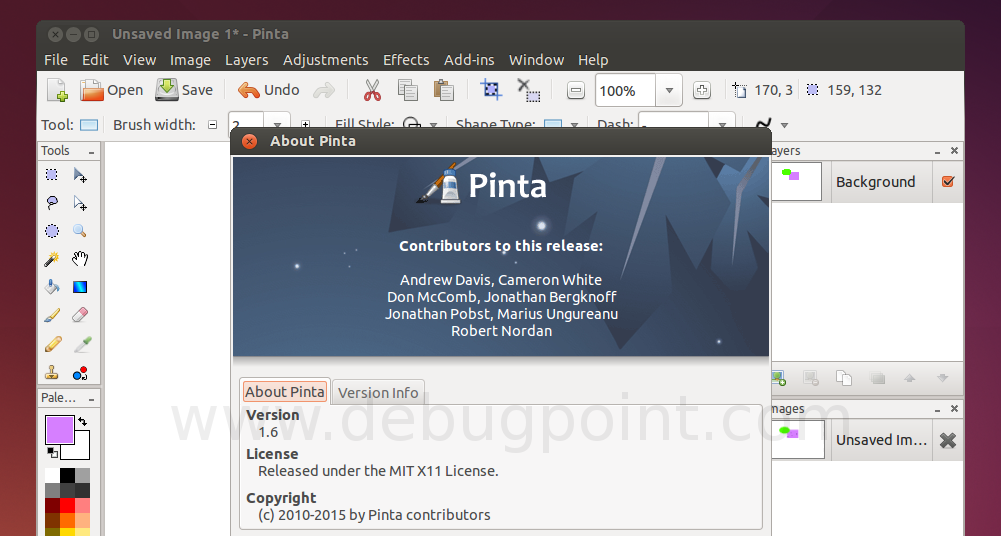The width and height of the screenshot is (1001, 536).
Task: Duplicate layer via Layers panel icon
Action: (844, 378)
